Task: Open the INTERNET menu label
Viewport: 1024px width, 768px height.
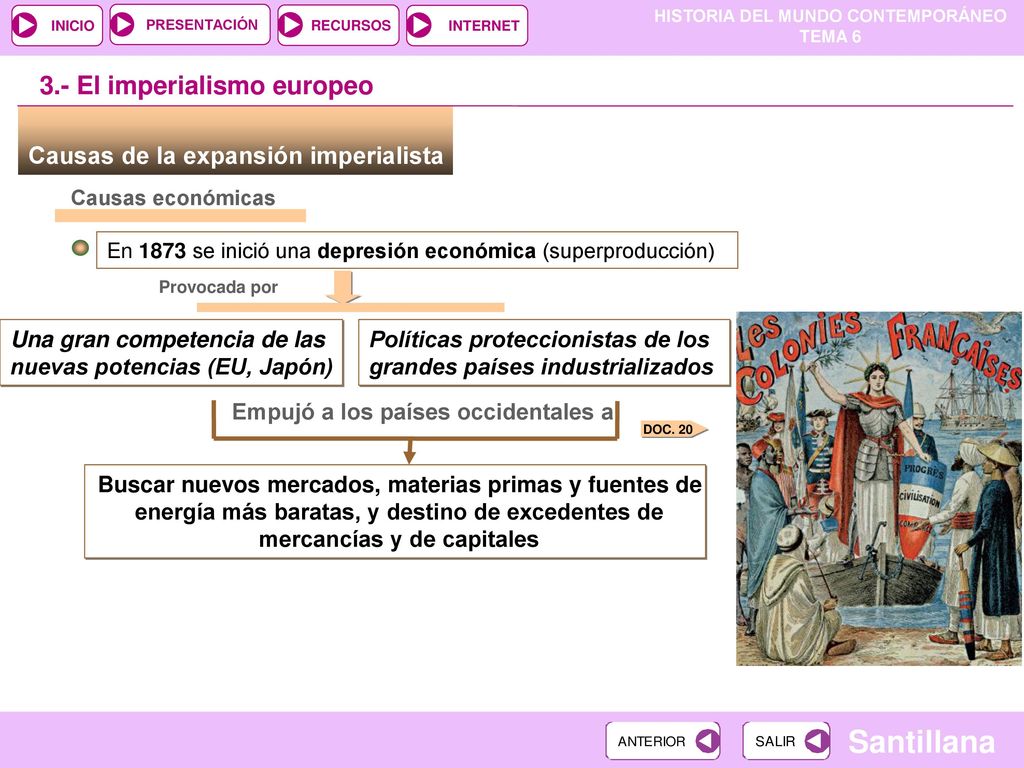Action: pos(483,25)
